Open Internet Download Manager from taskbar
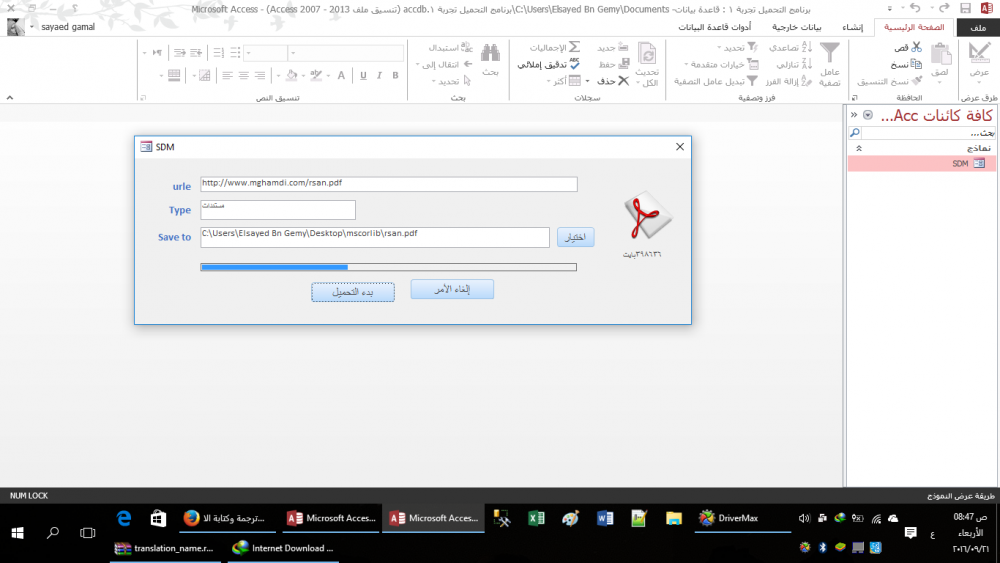Viewport: 1000px width, 563px height. click(x=283, y=548)
